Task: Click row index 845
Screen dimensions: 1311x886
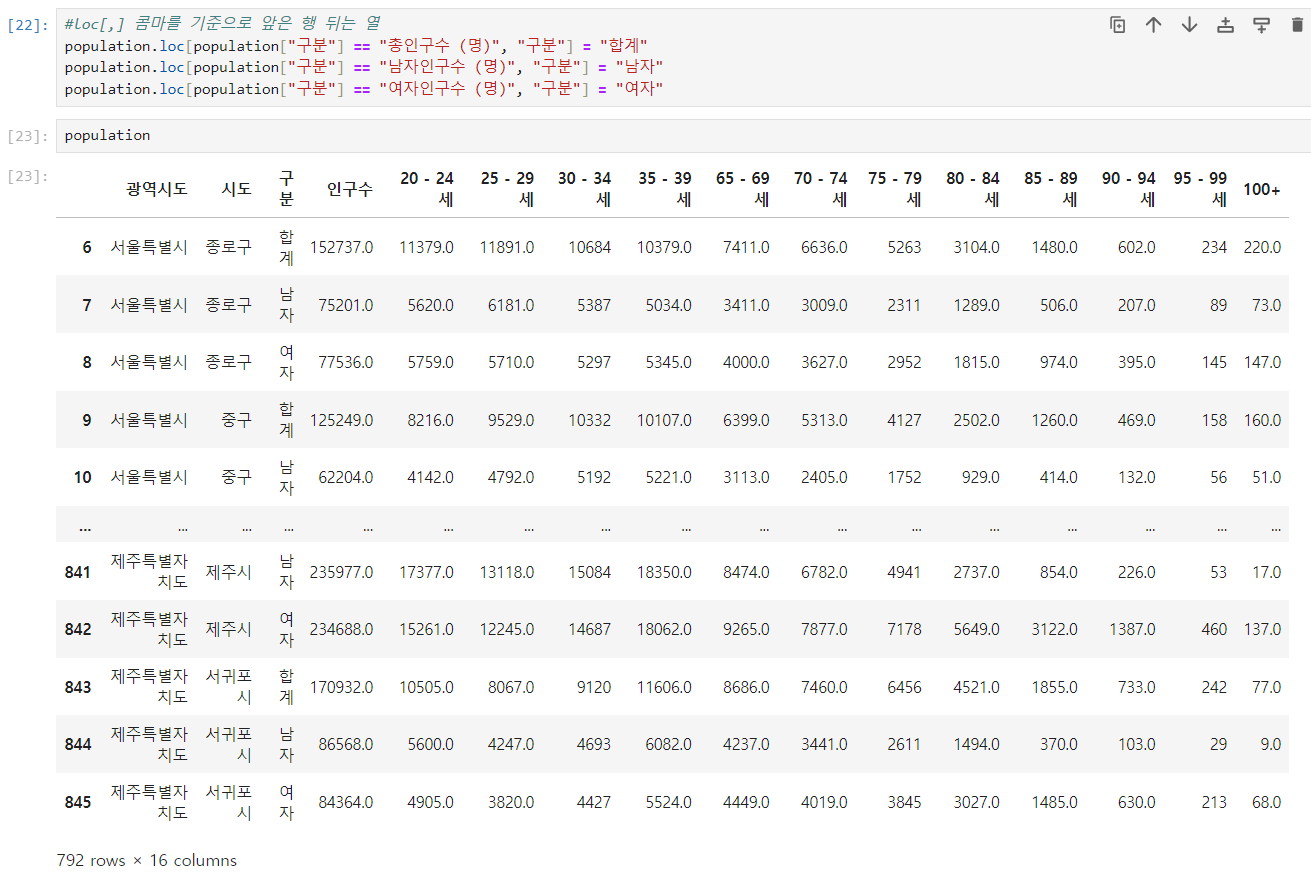Action: coord(78,802)
